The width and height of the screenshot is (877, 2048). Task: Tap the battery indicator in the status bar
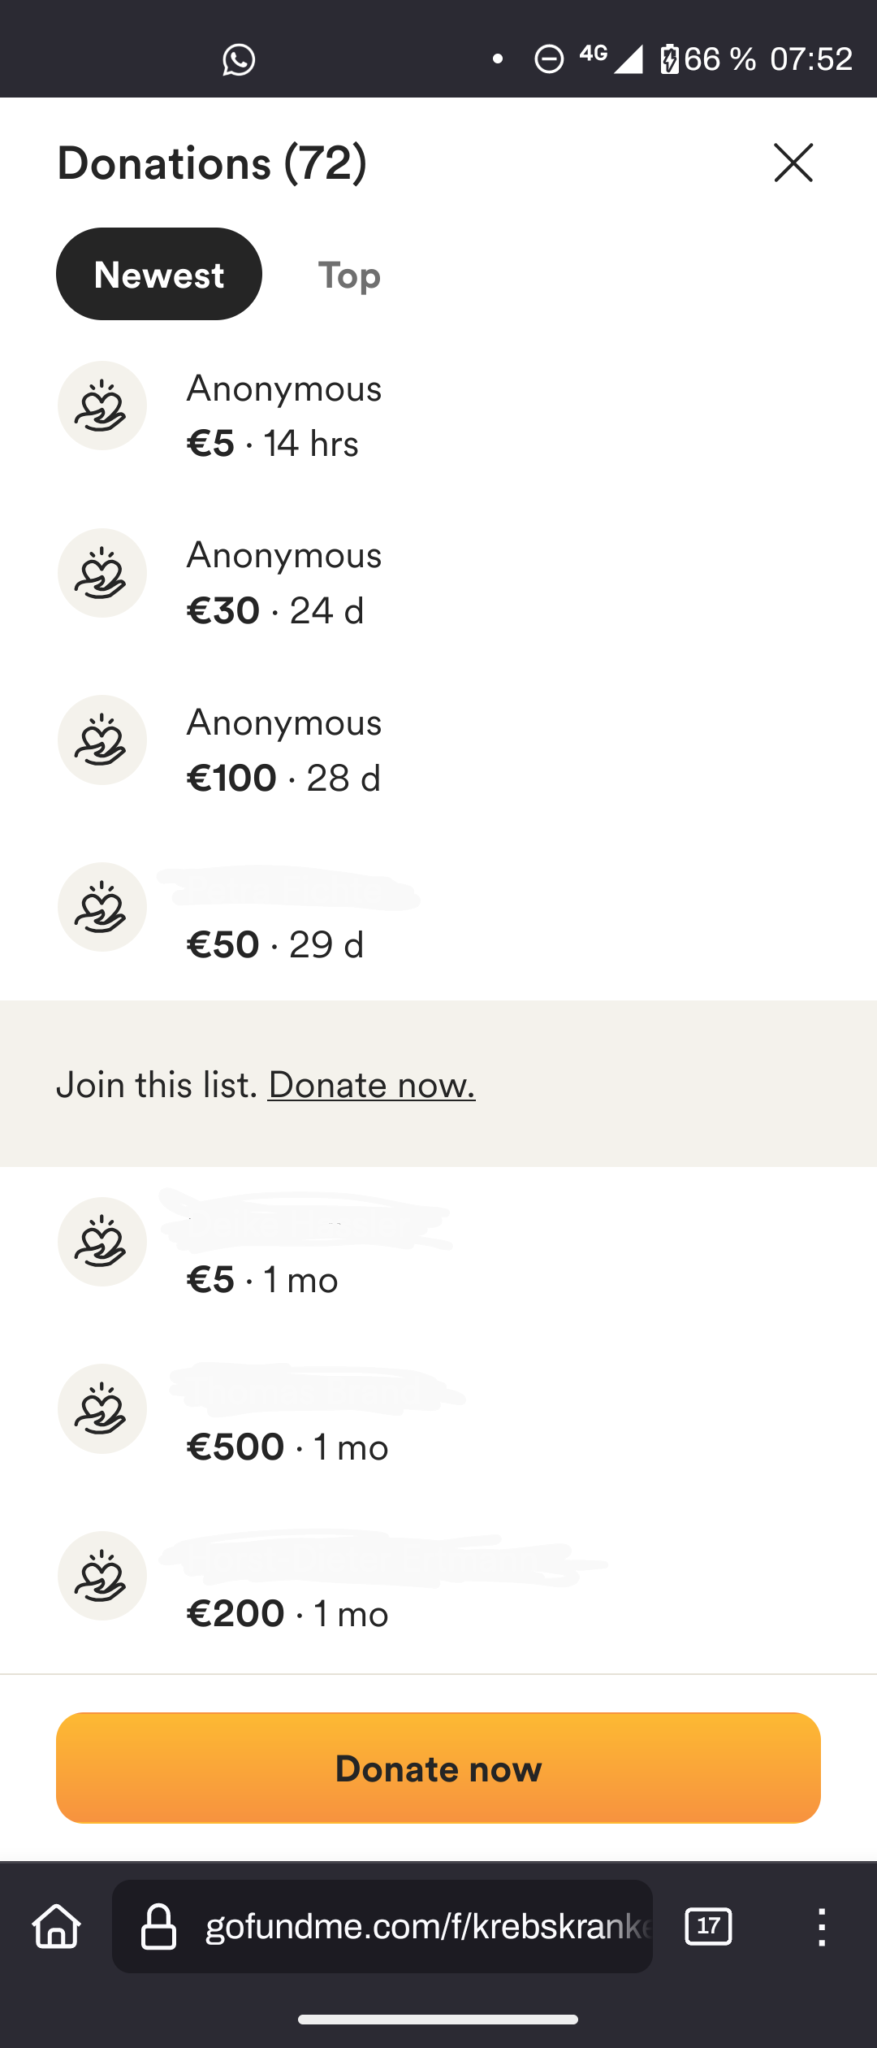669,60
